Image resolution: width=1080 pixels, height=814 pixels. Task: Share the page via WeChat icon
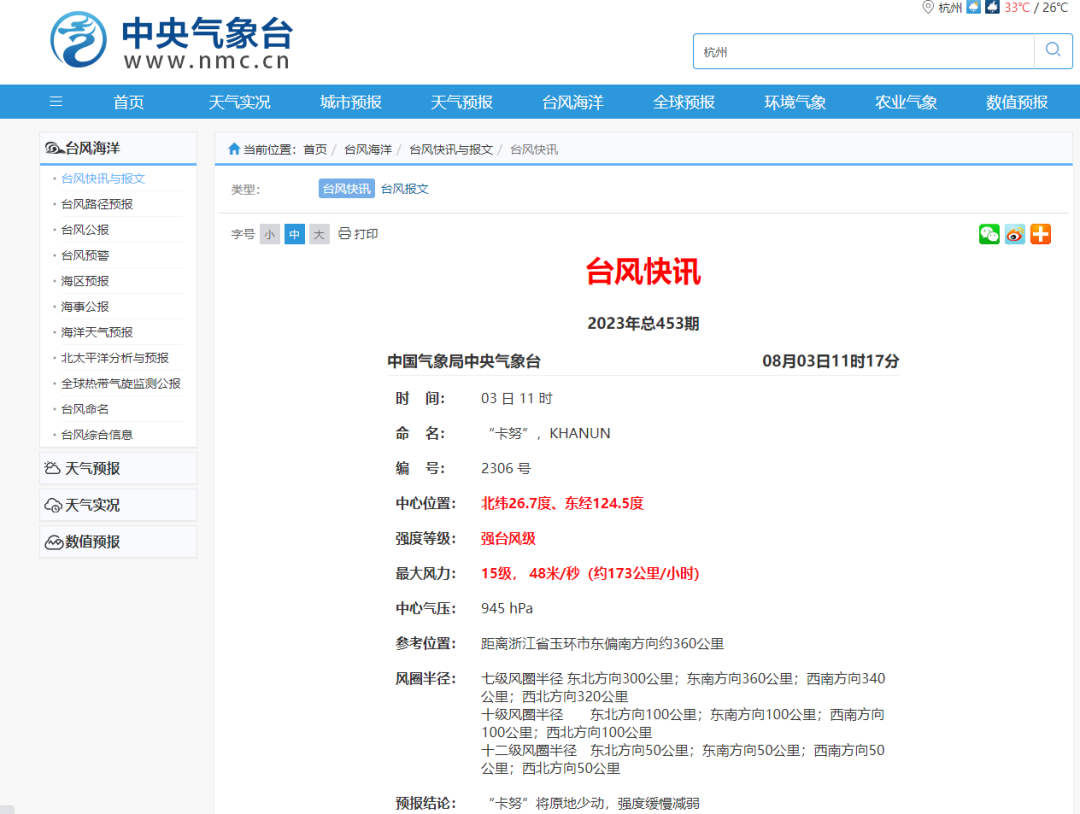[989, 234]
